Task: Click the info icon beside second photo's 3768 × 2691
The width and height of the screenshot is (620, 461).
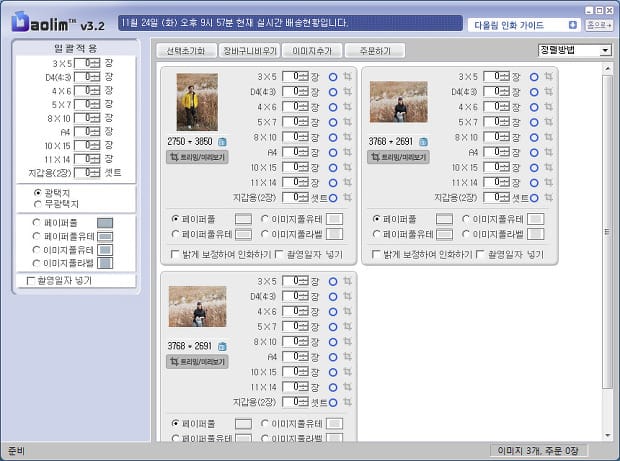Action: 424,142
